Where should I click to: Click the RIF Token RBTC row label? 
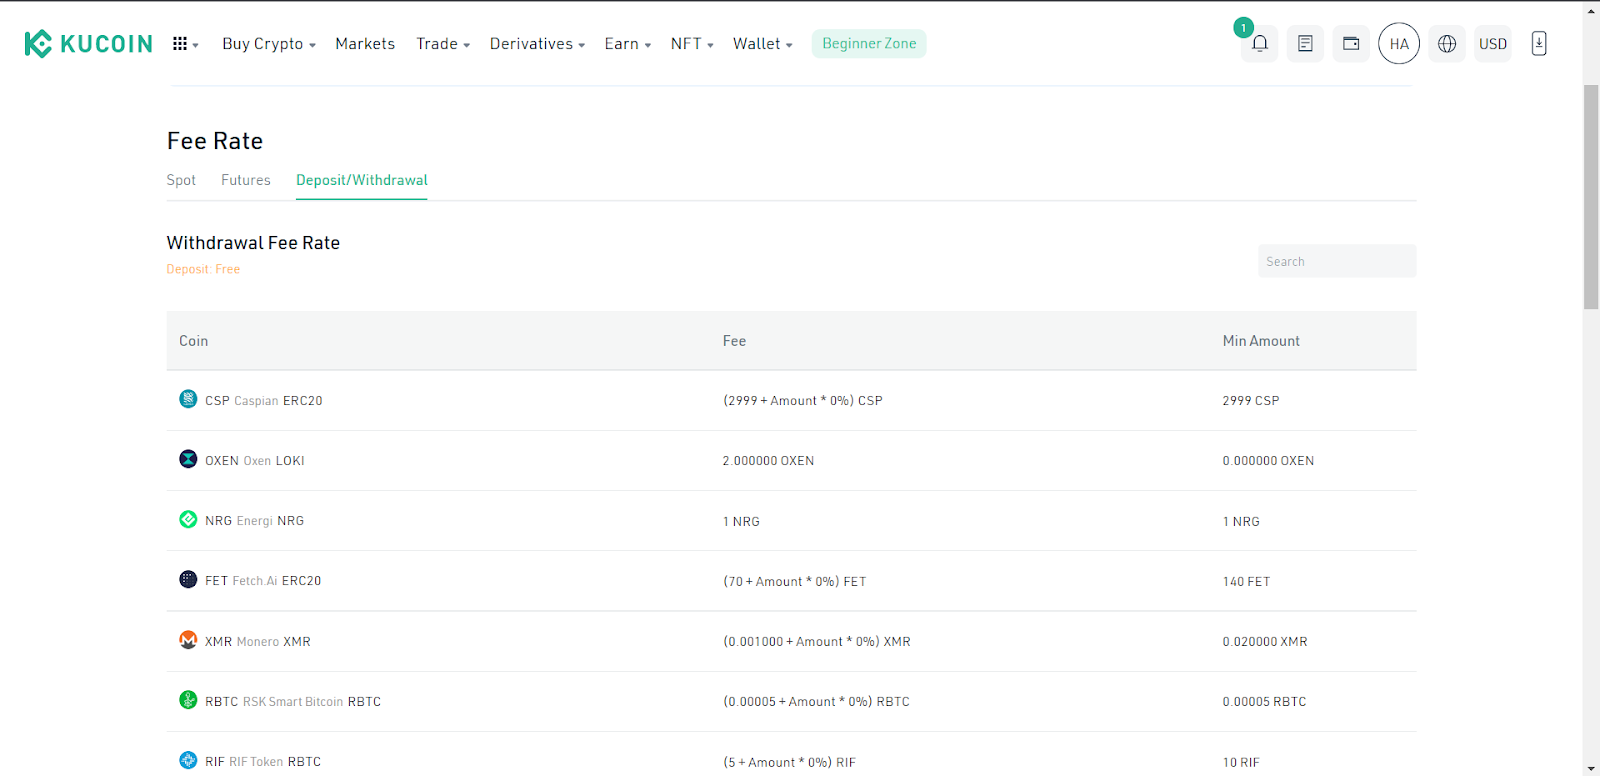coord(263,762)
